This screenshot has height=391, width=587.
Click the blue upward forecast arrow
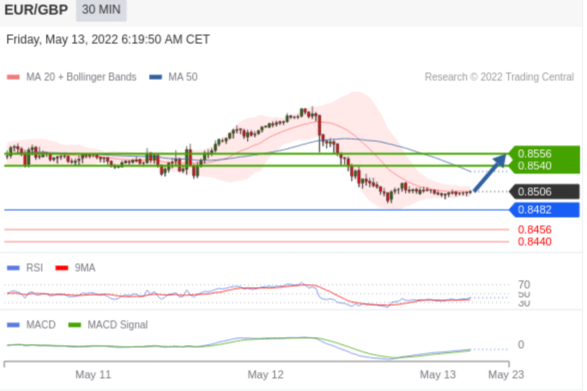tap(490, 172)
